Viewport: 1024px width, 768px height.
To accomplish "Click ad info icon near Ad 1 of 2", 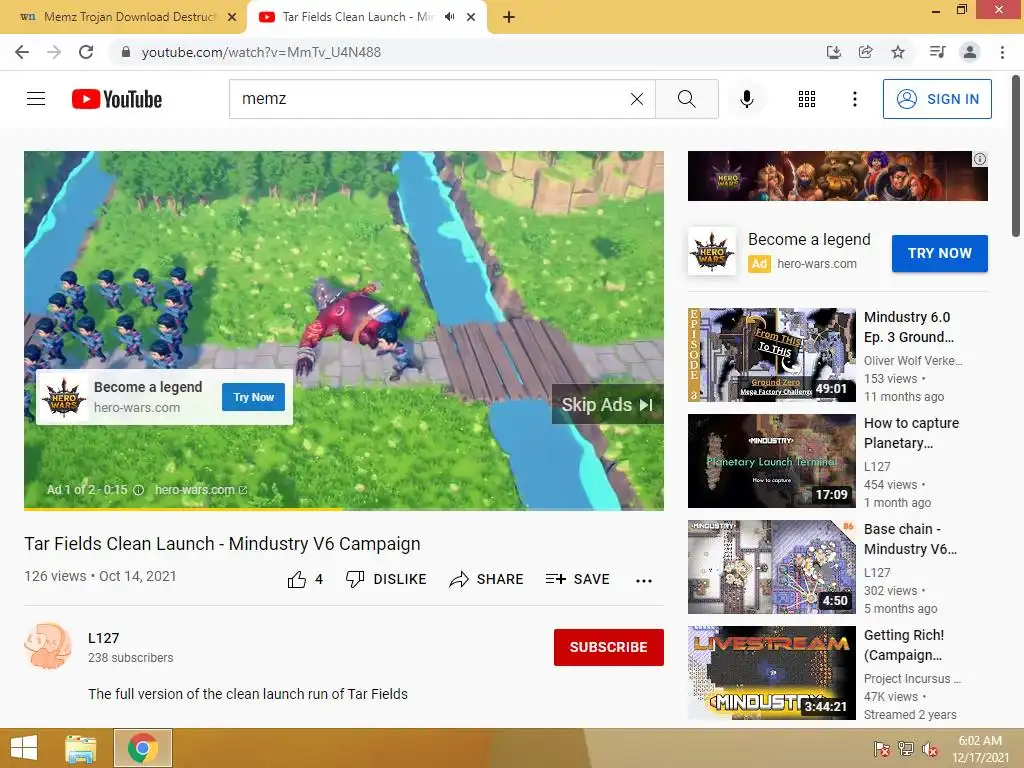I will (x=138, y=490).
